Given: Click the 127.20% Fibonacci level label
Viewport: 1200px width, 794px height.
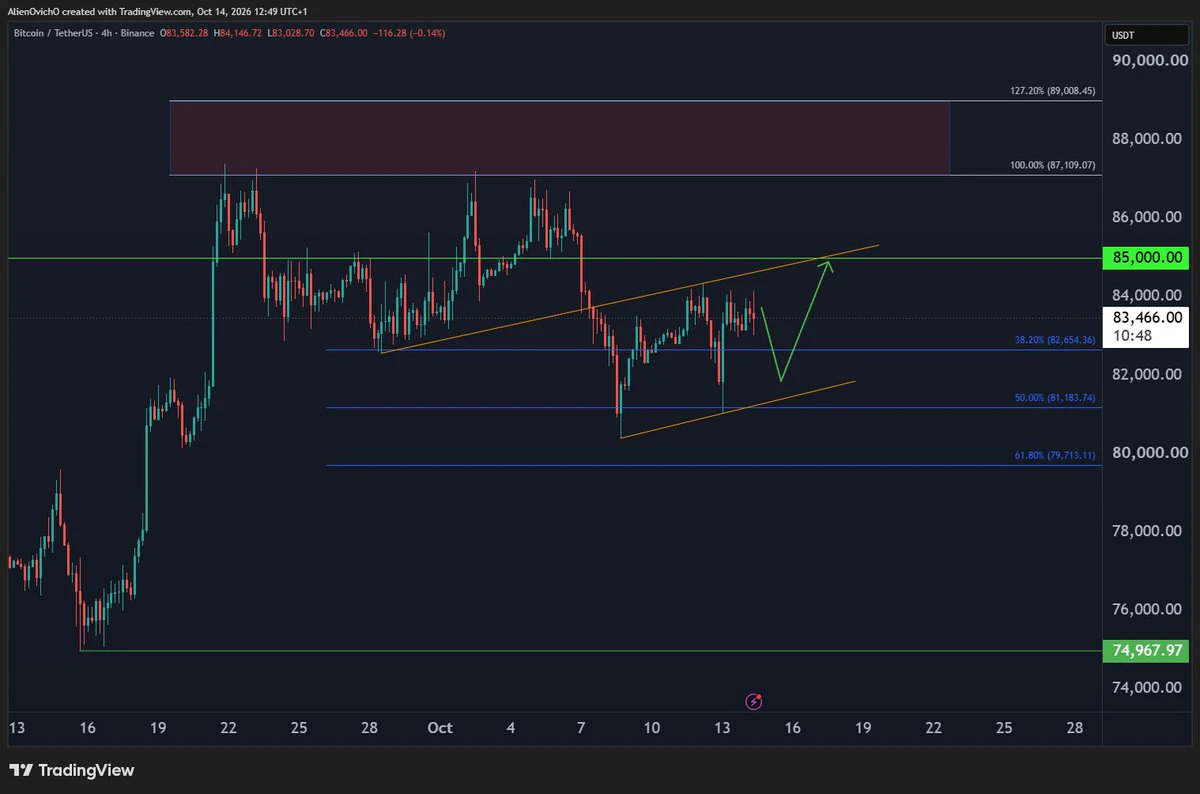Looking at the screenshot, I should click(1052, 91).
